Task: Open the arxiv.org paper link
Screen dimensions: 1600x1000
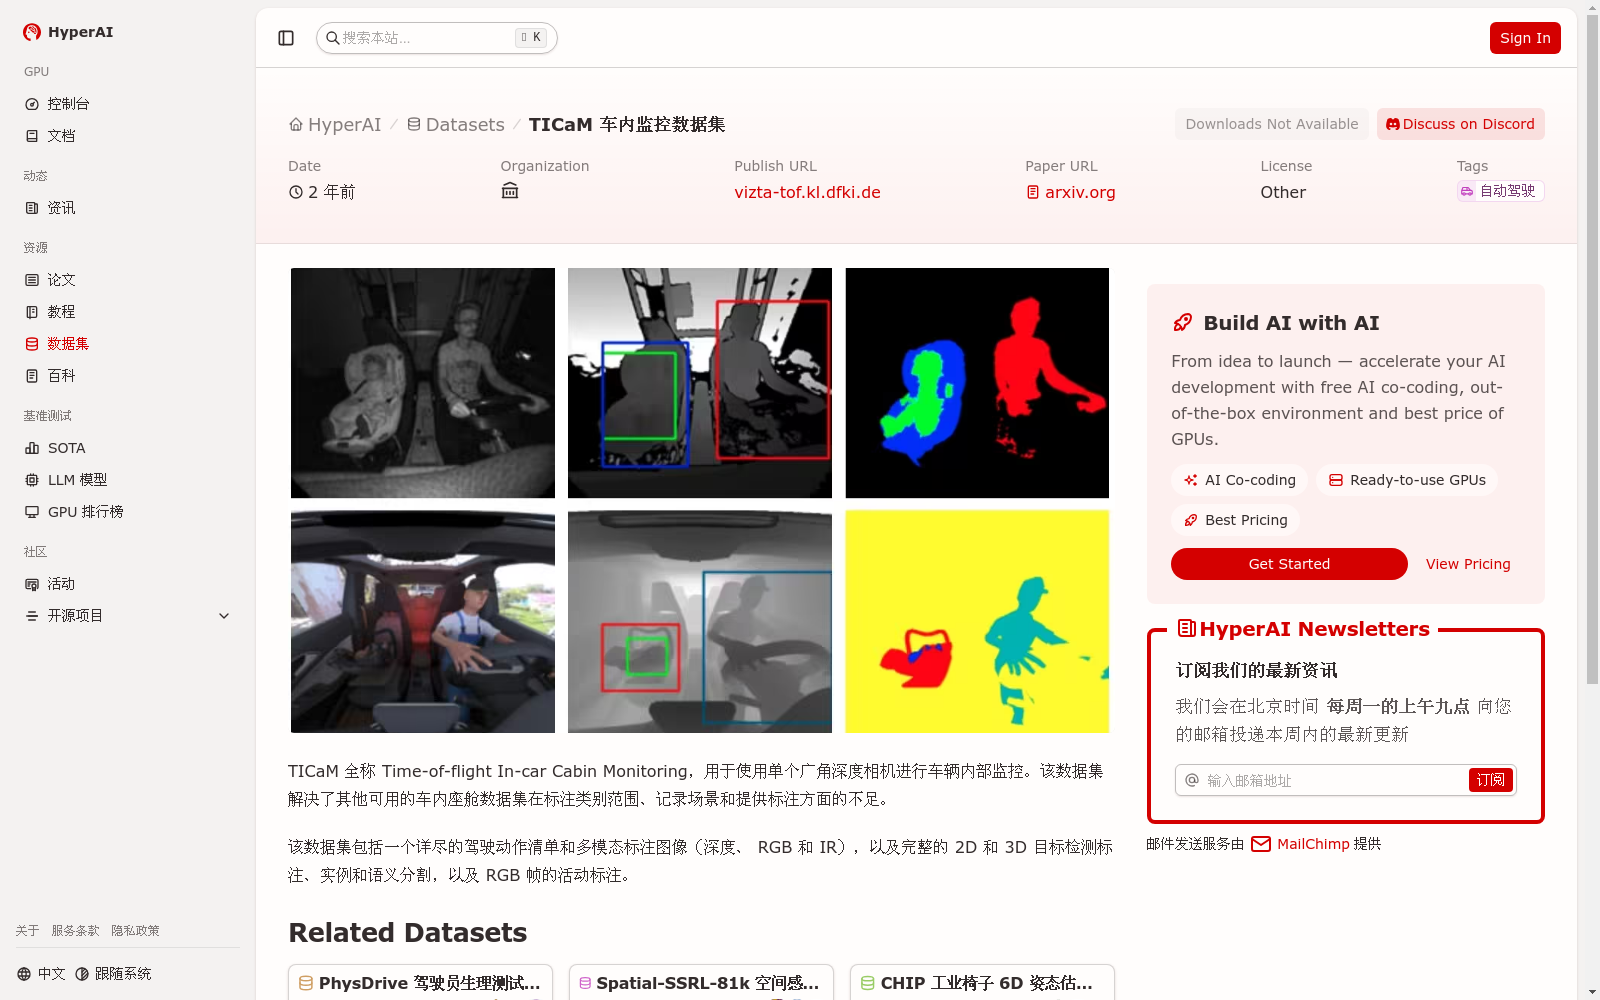Action: [1080, 192]
